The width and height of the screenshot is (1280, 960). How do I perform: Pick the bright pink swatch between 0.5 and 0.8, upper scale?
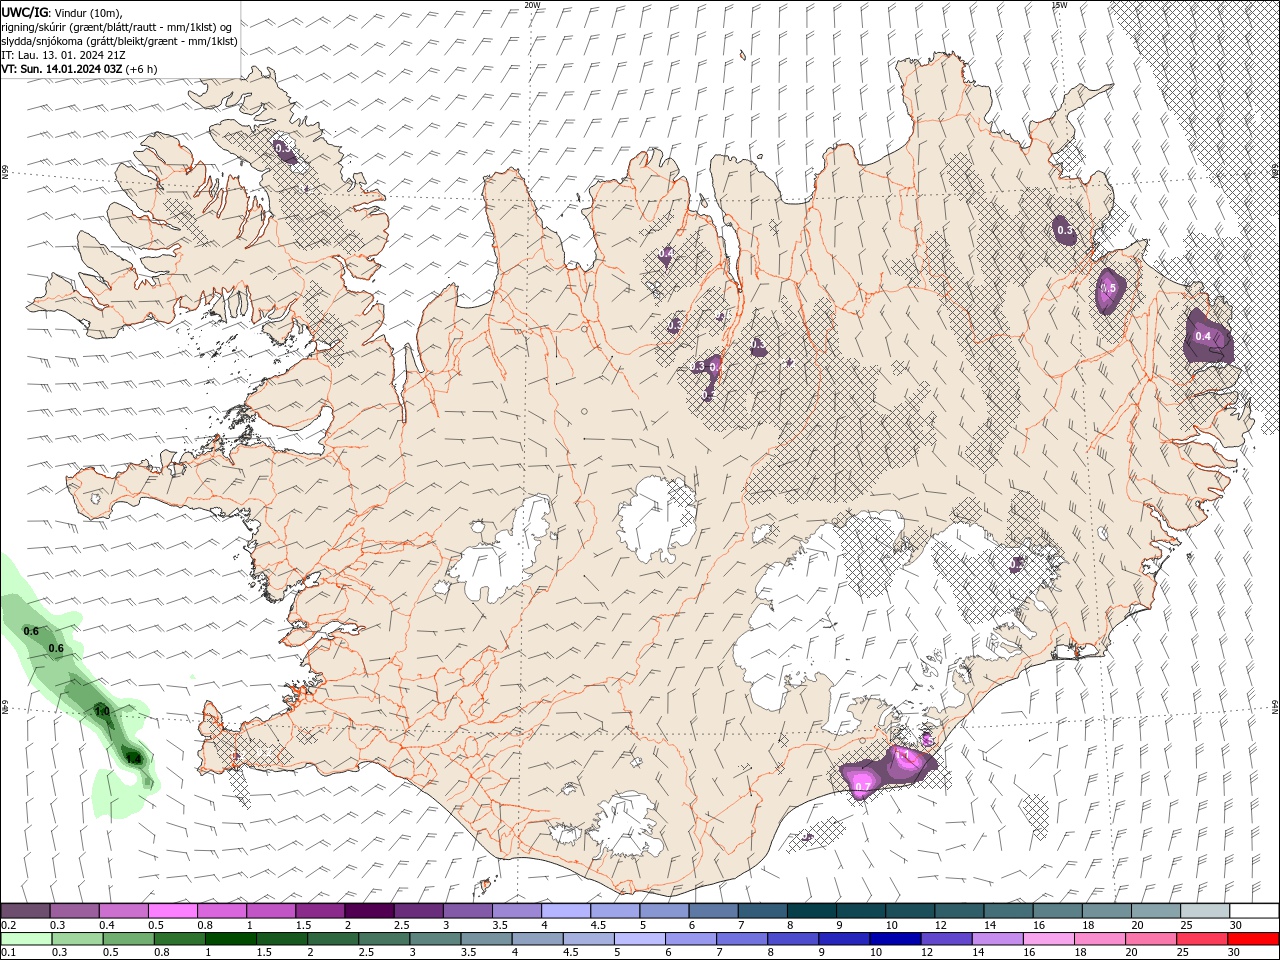click(173, 911)
